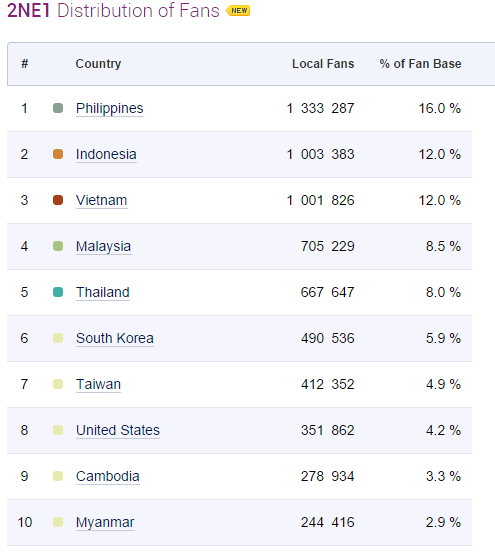Click rank number 10 in Myanmar row
This screenshot has height=556, width=495.
25,522
